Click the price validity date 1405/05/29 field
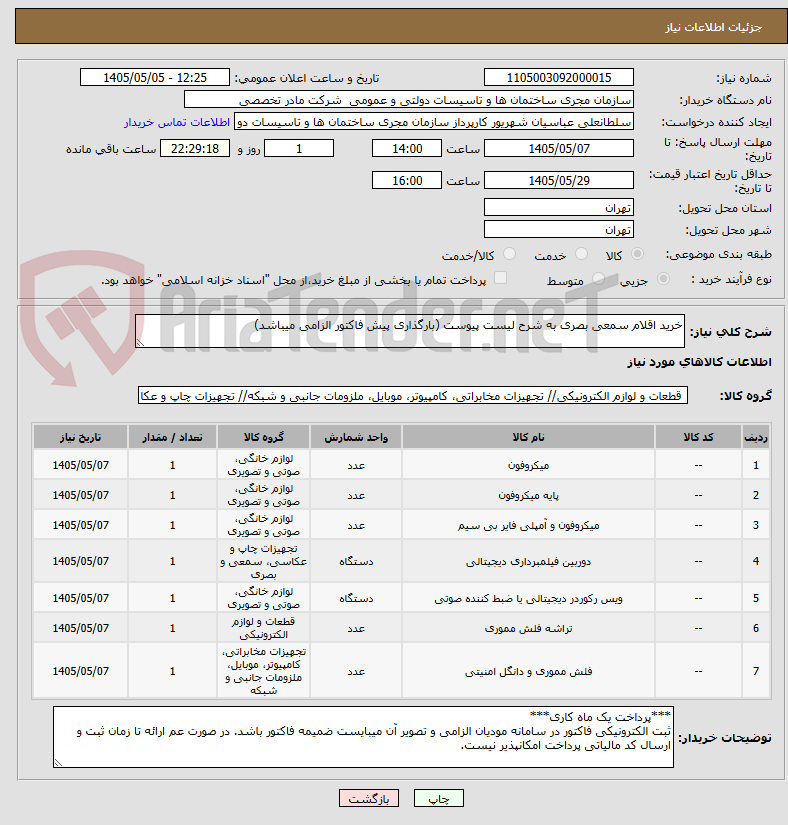This screenshot has width=788, height=825. coord(559,180)
